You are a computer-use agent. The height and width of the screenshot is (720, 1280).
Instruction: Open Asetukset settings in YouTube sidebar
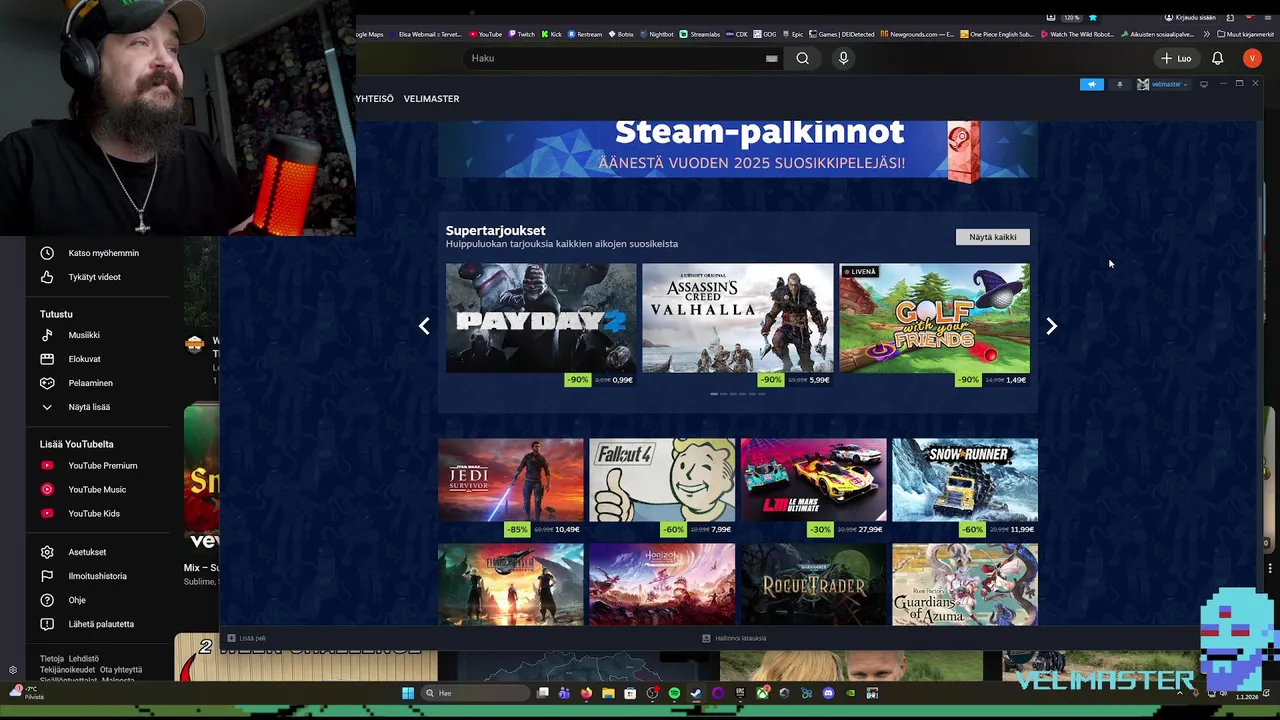(x=98, y=552)
